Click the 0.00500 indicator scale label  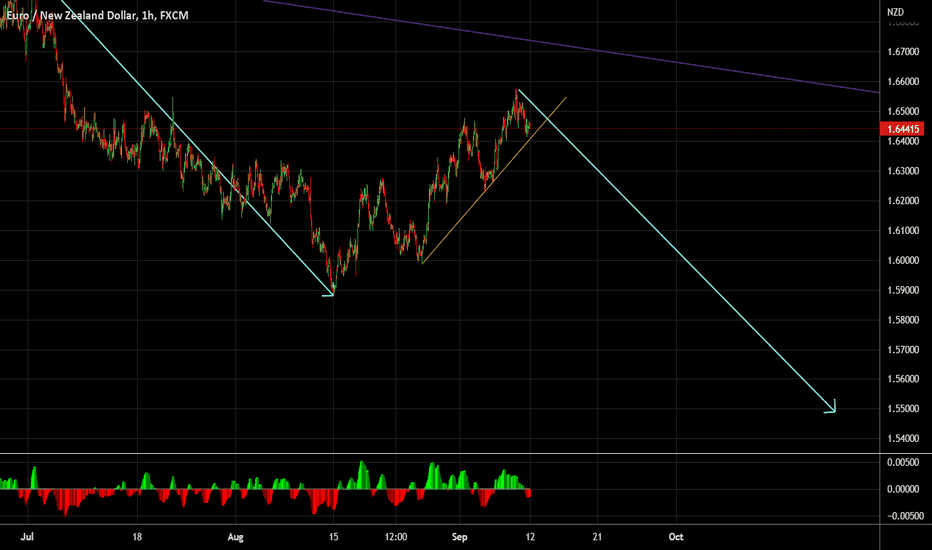pyautogui.click(x=903, y=462)
